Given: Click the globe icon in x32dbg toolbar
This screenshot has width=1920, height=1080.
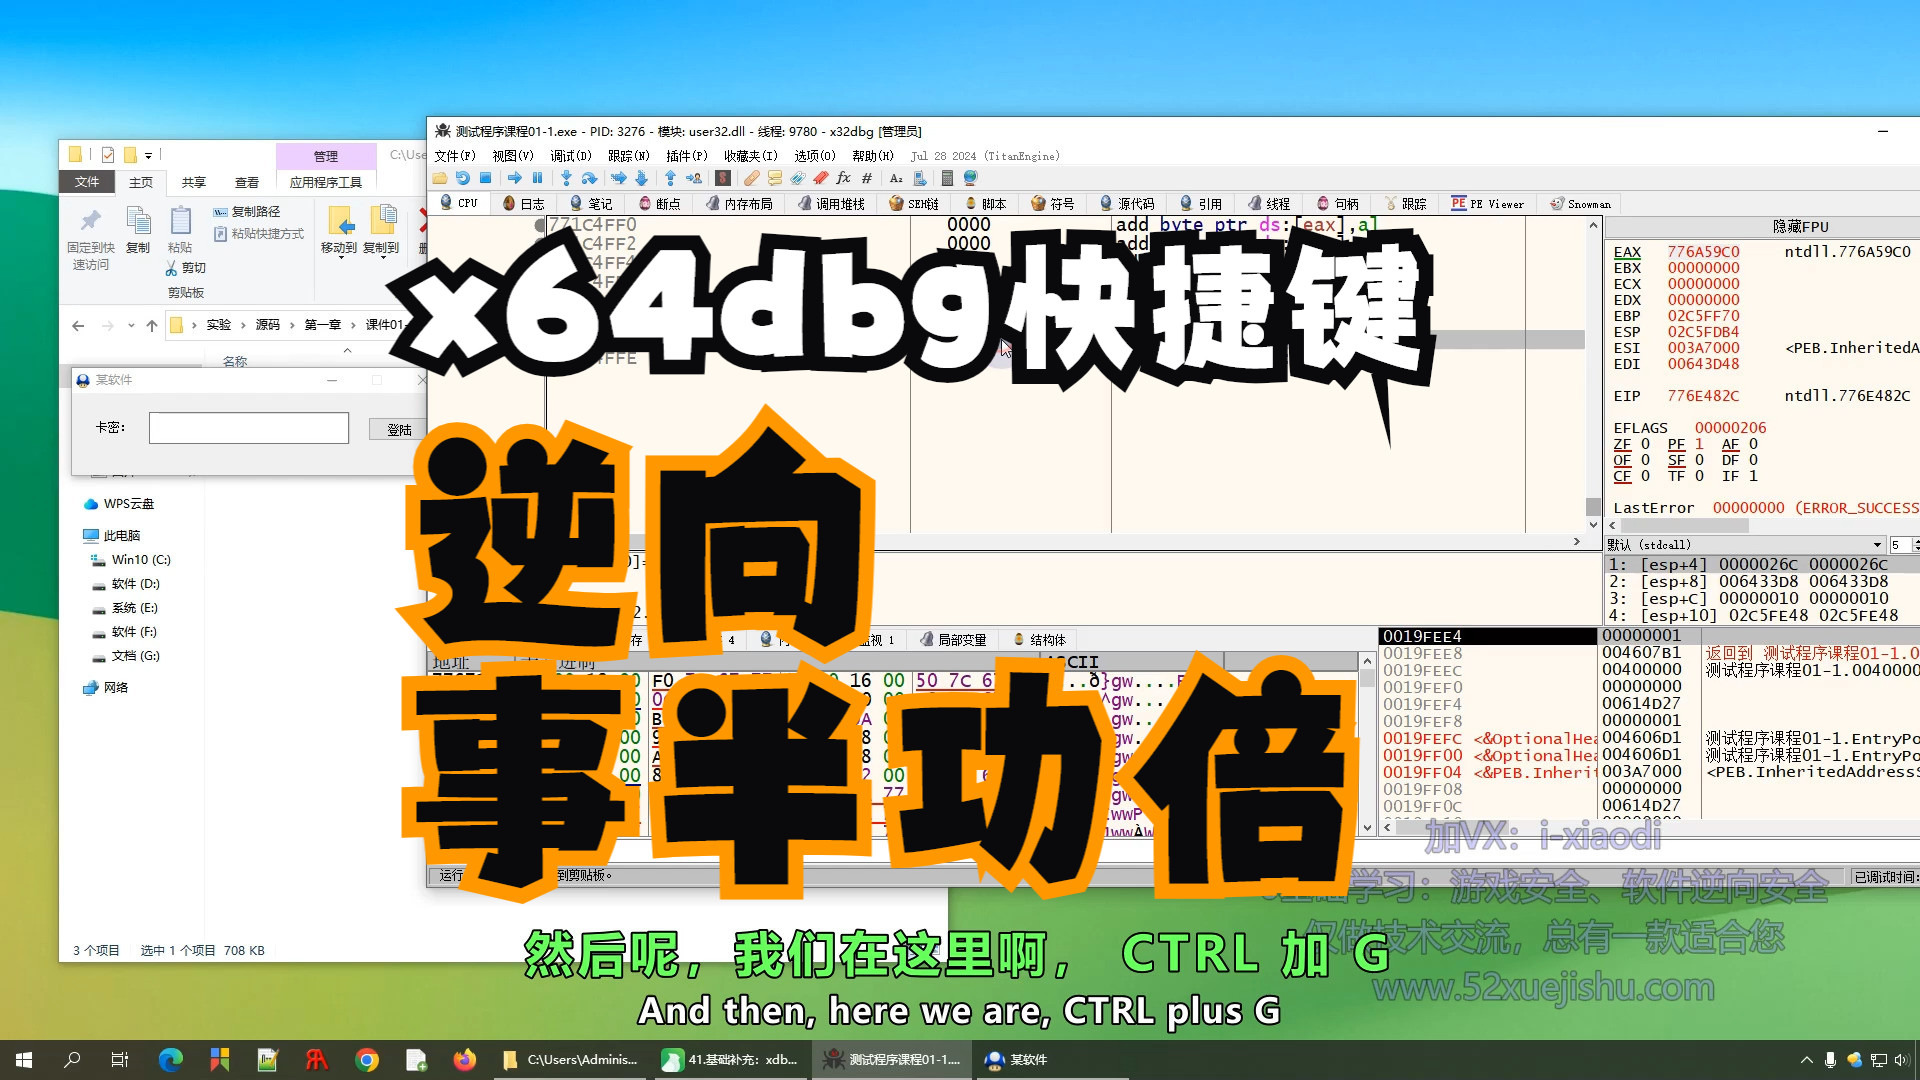Looking at the screenshot, I should pos(970,178).
